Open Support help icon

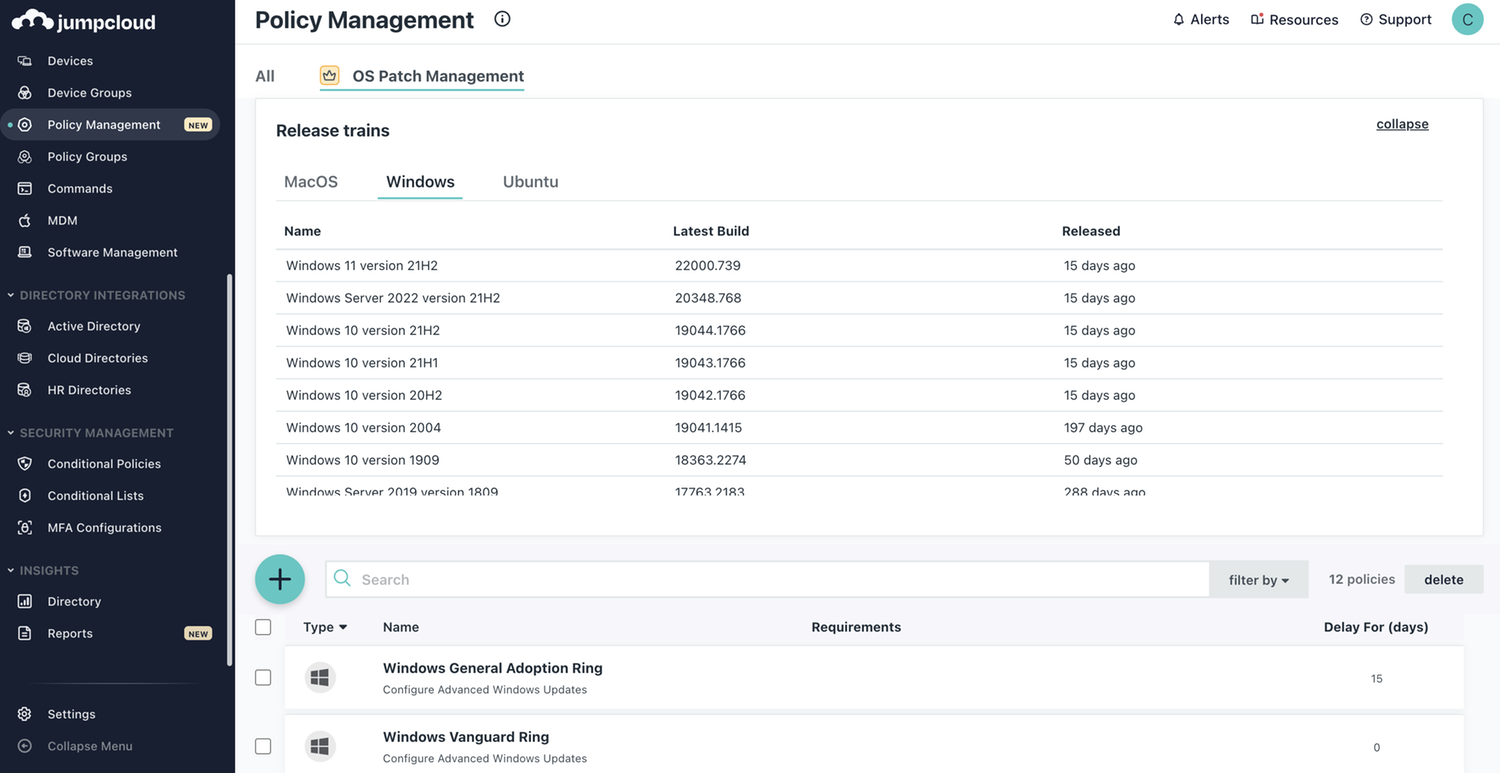point(1367,20)
